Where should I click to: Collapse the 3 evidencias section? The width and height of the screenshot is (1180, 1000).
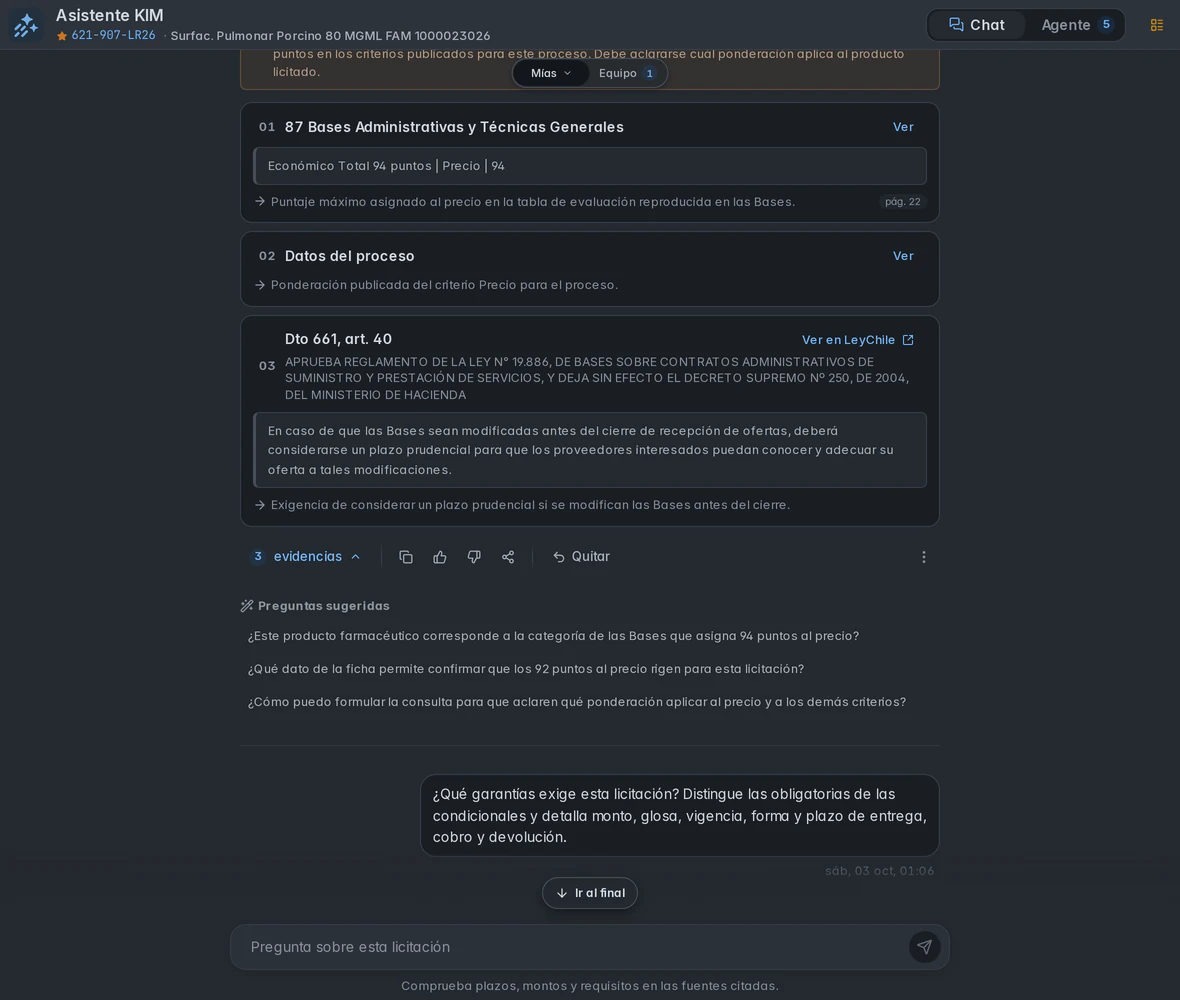coord(306,557)
